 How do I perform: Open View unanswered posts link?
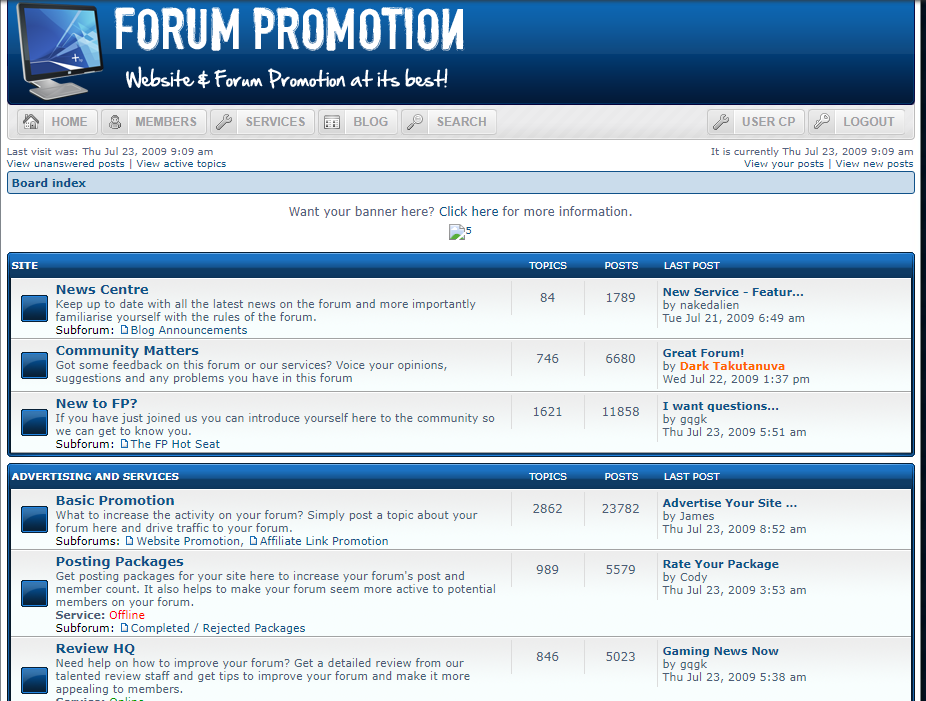coord(66,164)
